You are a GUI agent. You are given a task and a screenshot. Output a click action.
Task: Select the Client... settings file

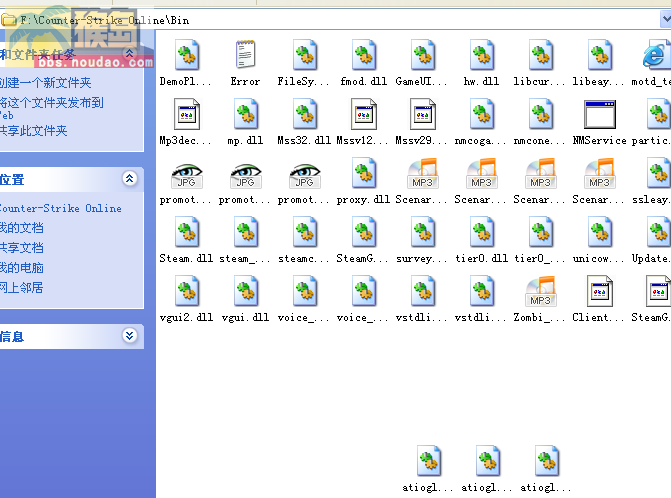(600, 291)
